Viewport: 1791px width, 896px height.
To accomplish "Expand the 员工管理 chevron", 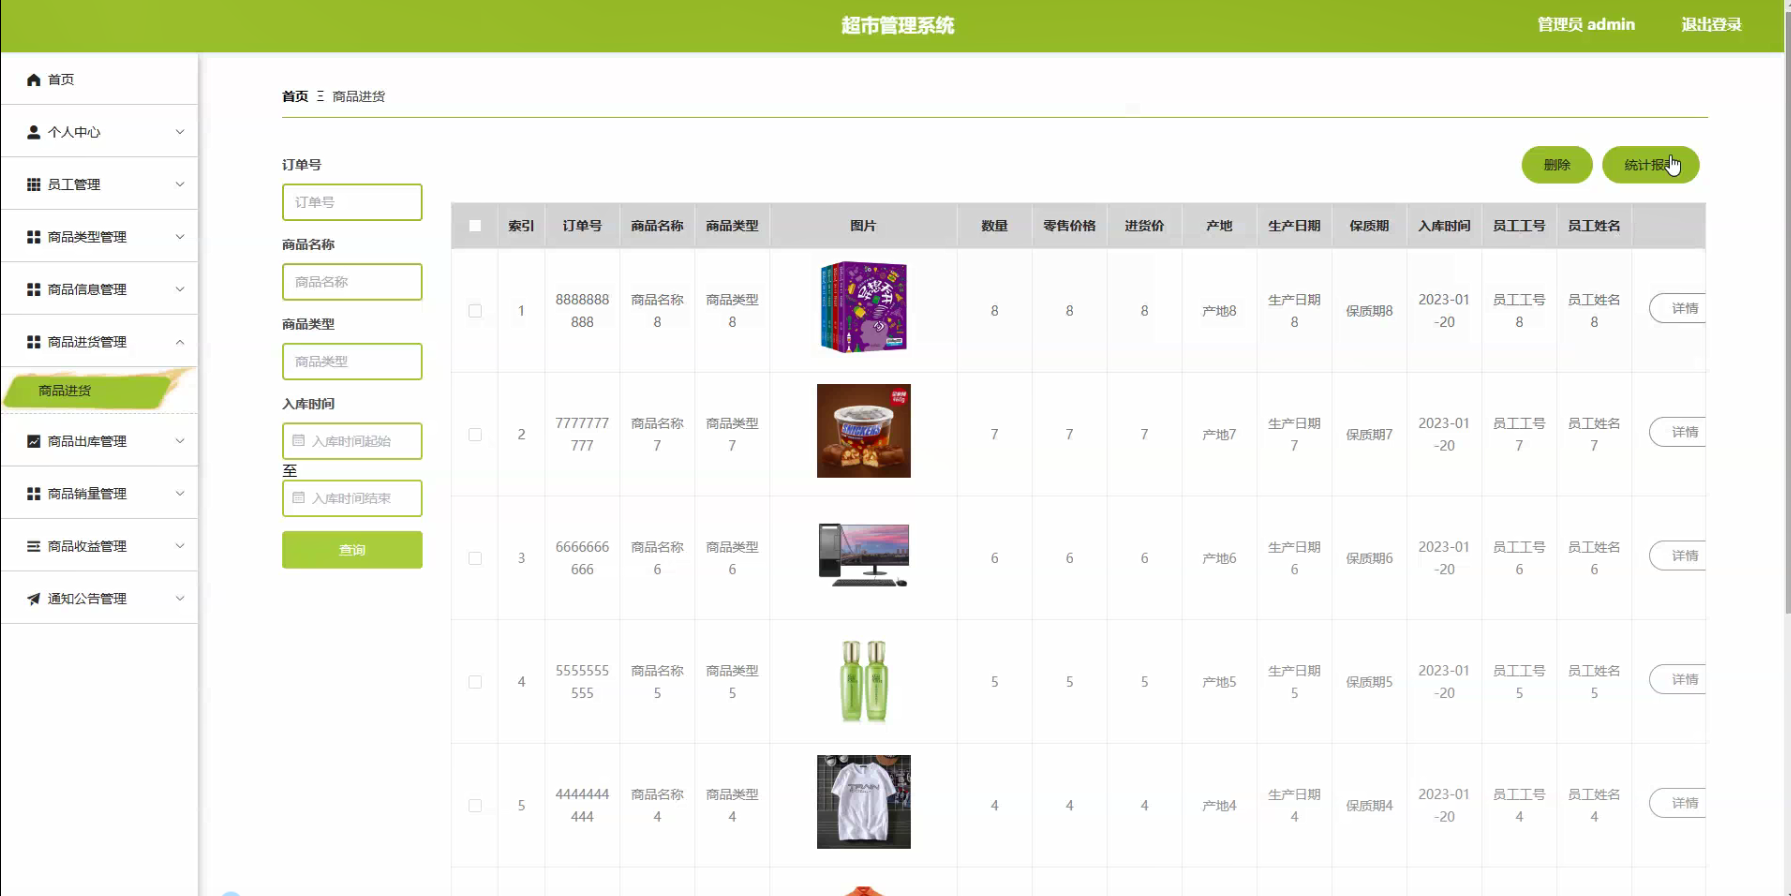I will pyautogui.click(x=180, y=184).
